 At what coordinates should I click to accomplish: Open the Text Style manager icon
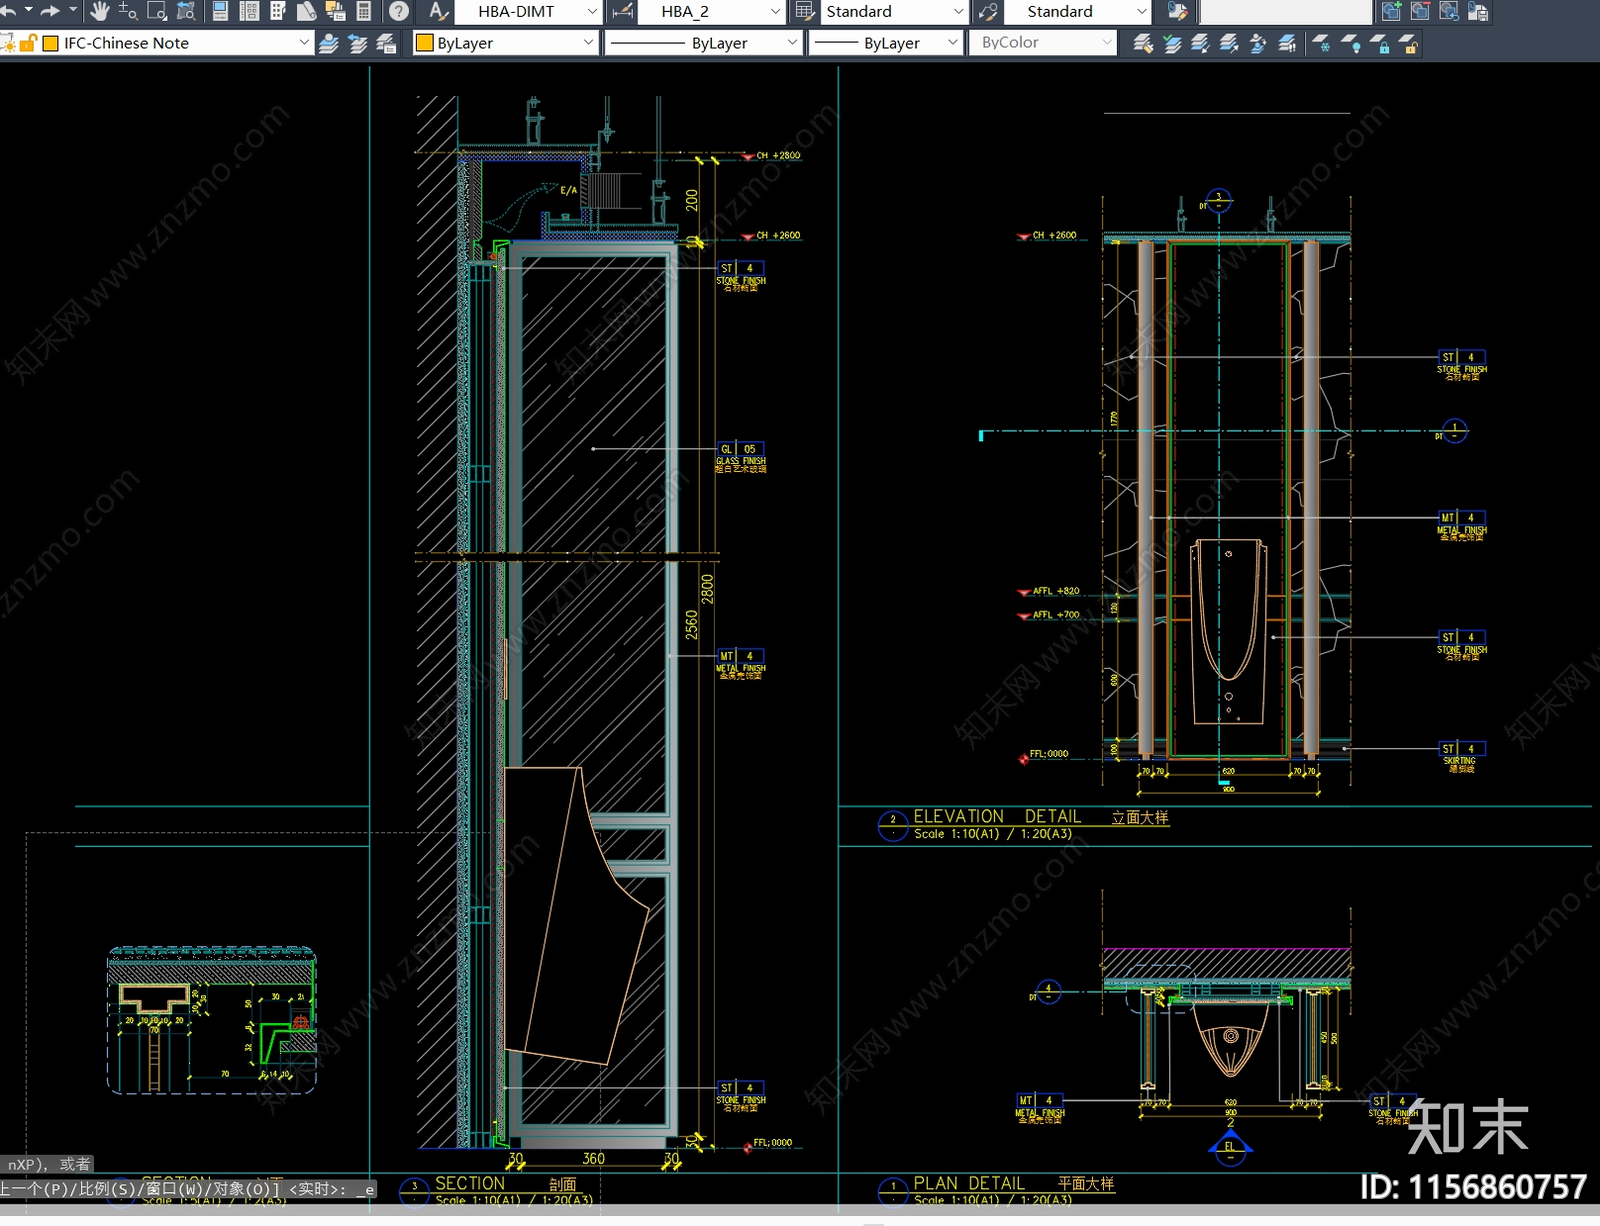[438, 11]
